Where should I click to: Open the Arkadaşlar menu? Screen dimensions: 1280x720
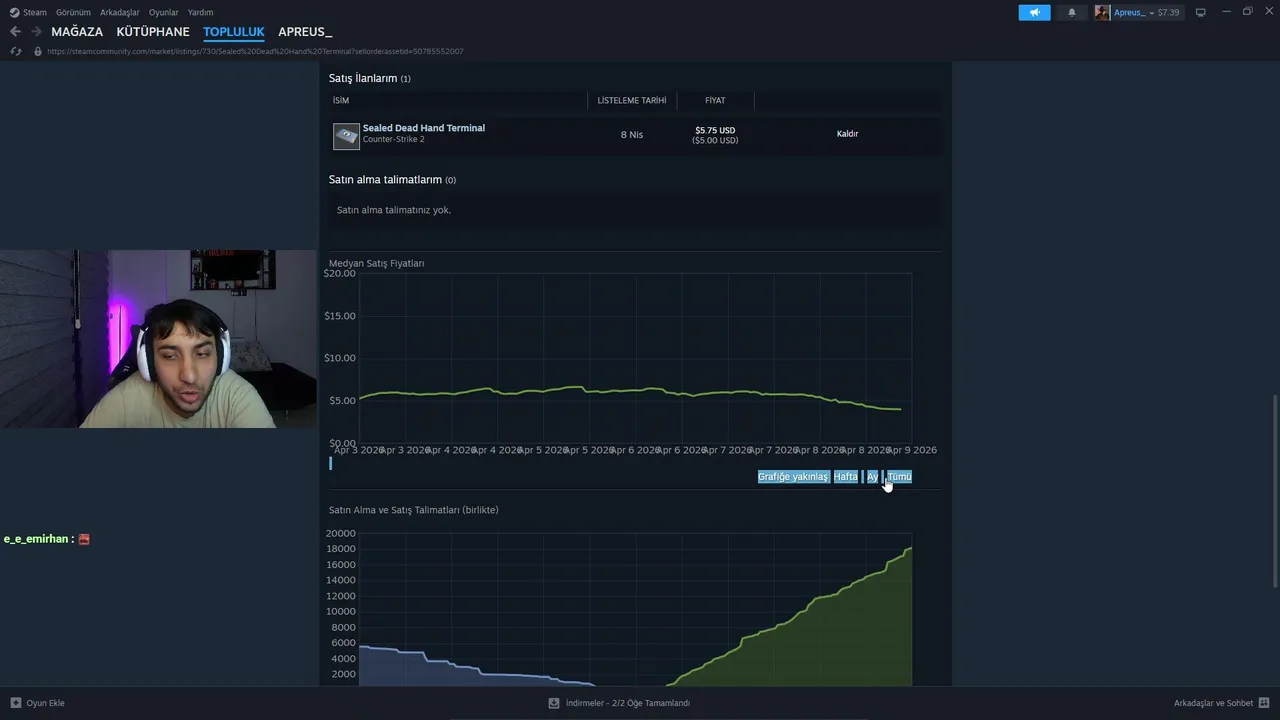[x=120, y=12]
